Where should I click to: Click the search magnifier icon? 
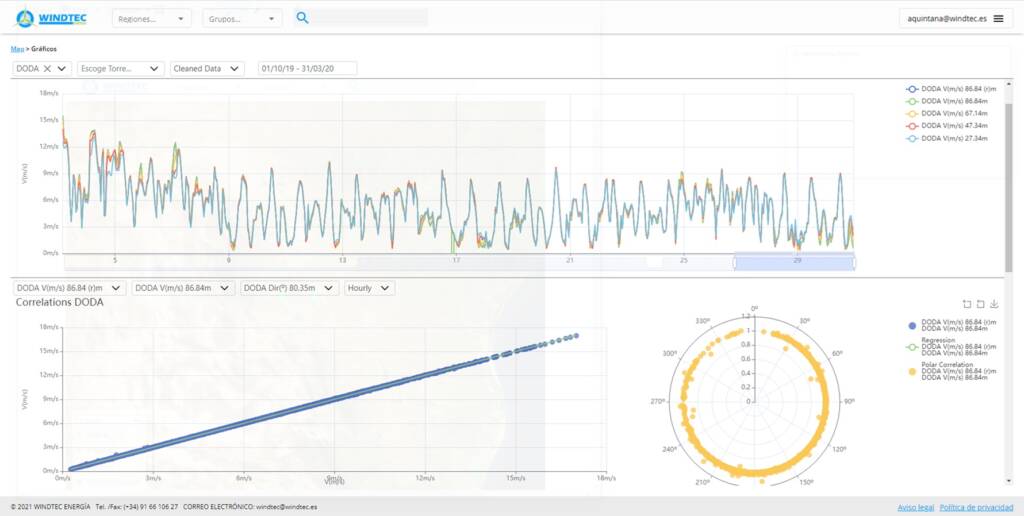coord(302,18)
